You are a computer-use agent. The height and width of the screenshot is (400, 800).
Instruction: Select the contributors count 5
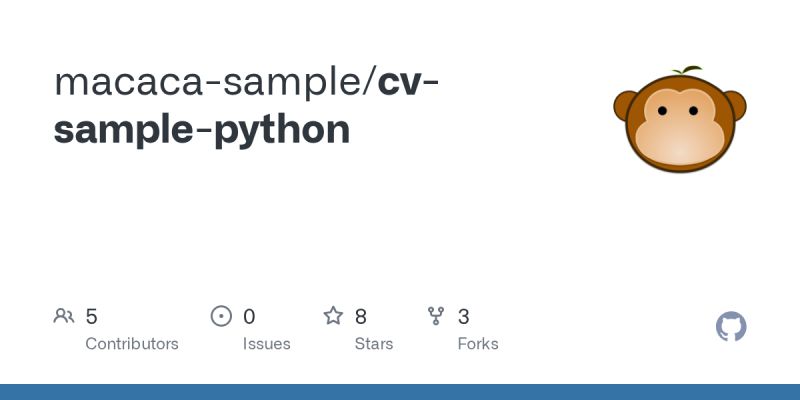(x=91, y=317)
